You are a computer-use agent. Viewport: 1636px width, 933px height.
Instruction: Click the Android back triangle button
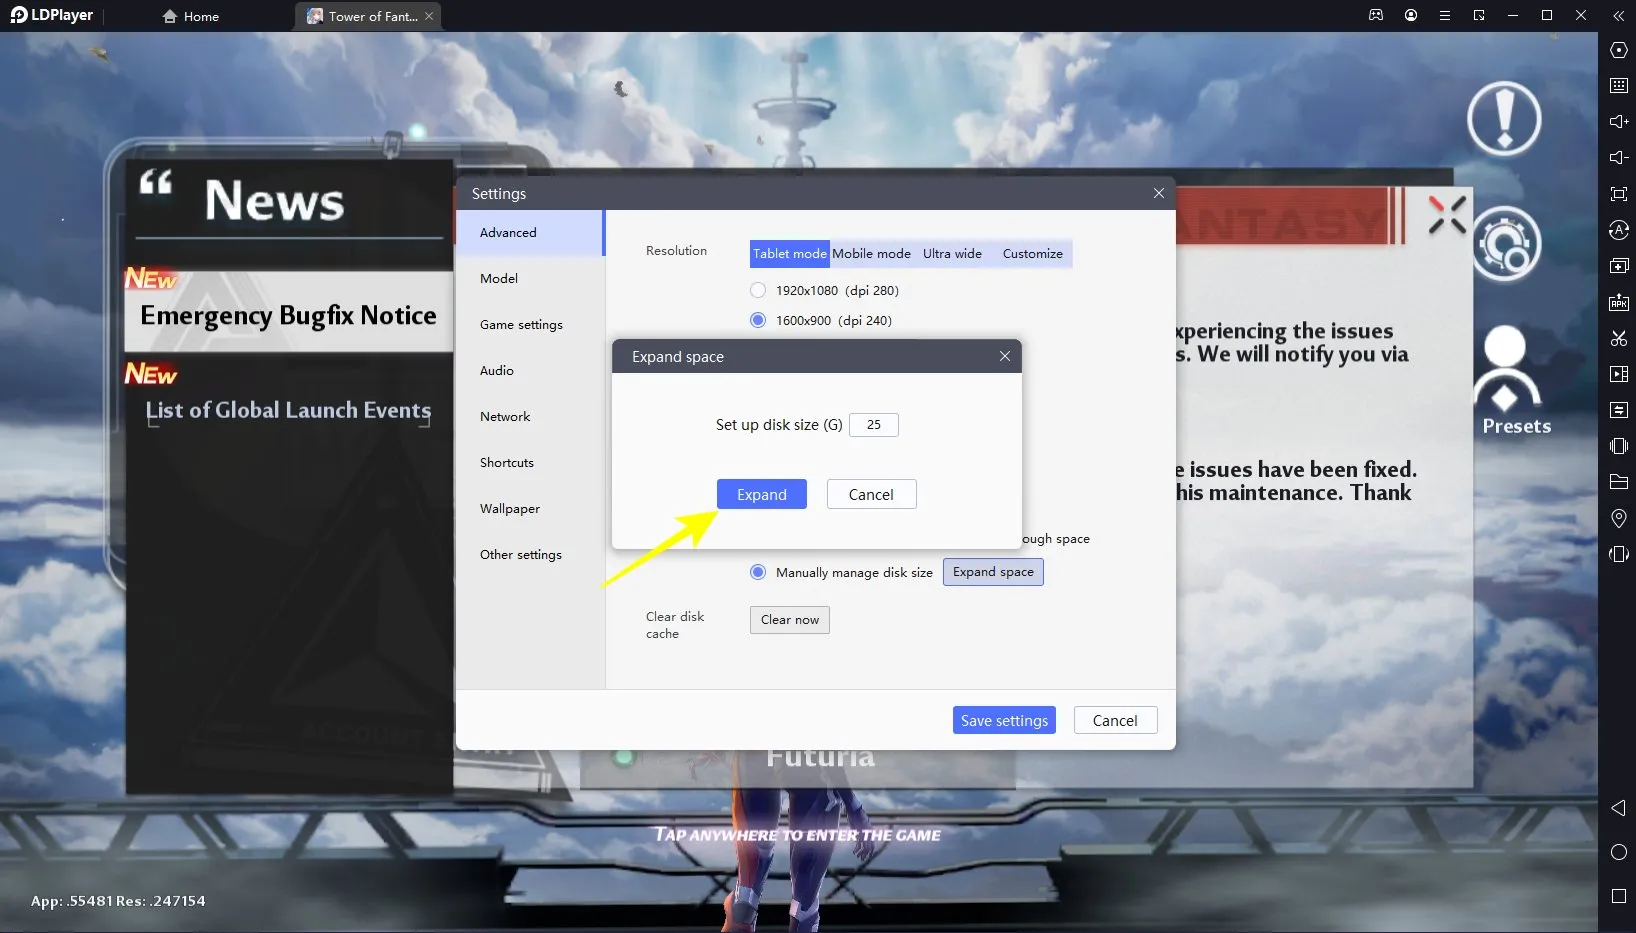[1618, 808]
